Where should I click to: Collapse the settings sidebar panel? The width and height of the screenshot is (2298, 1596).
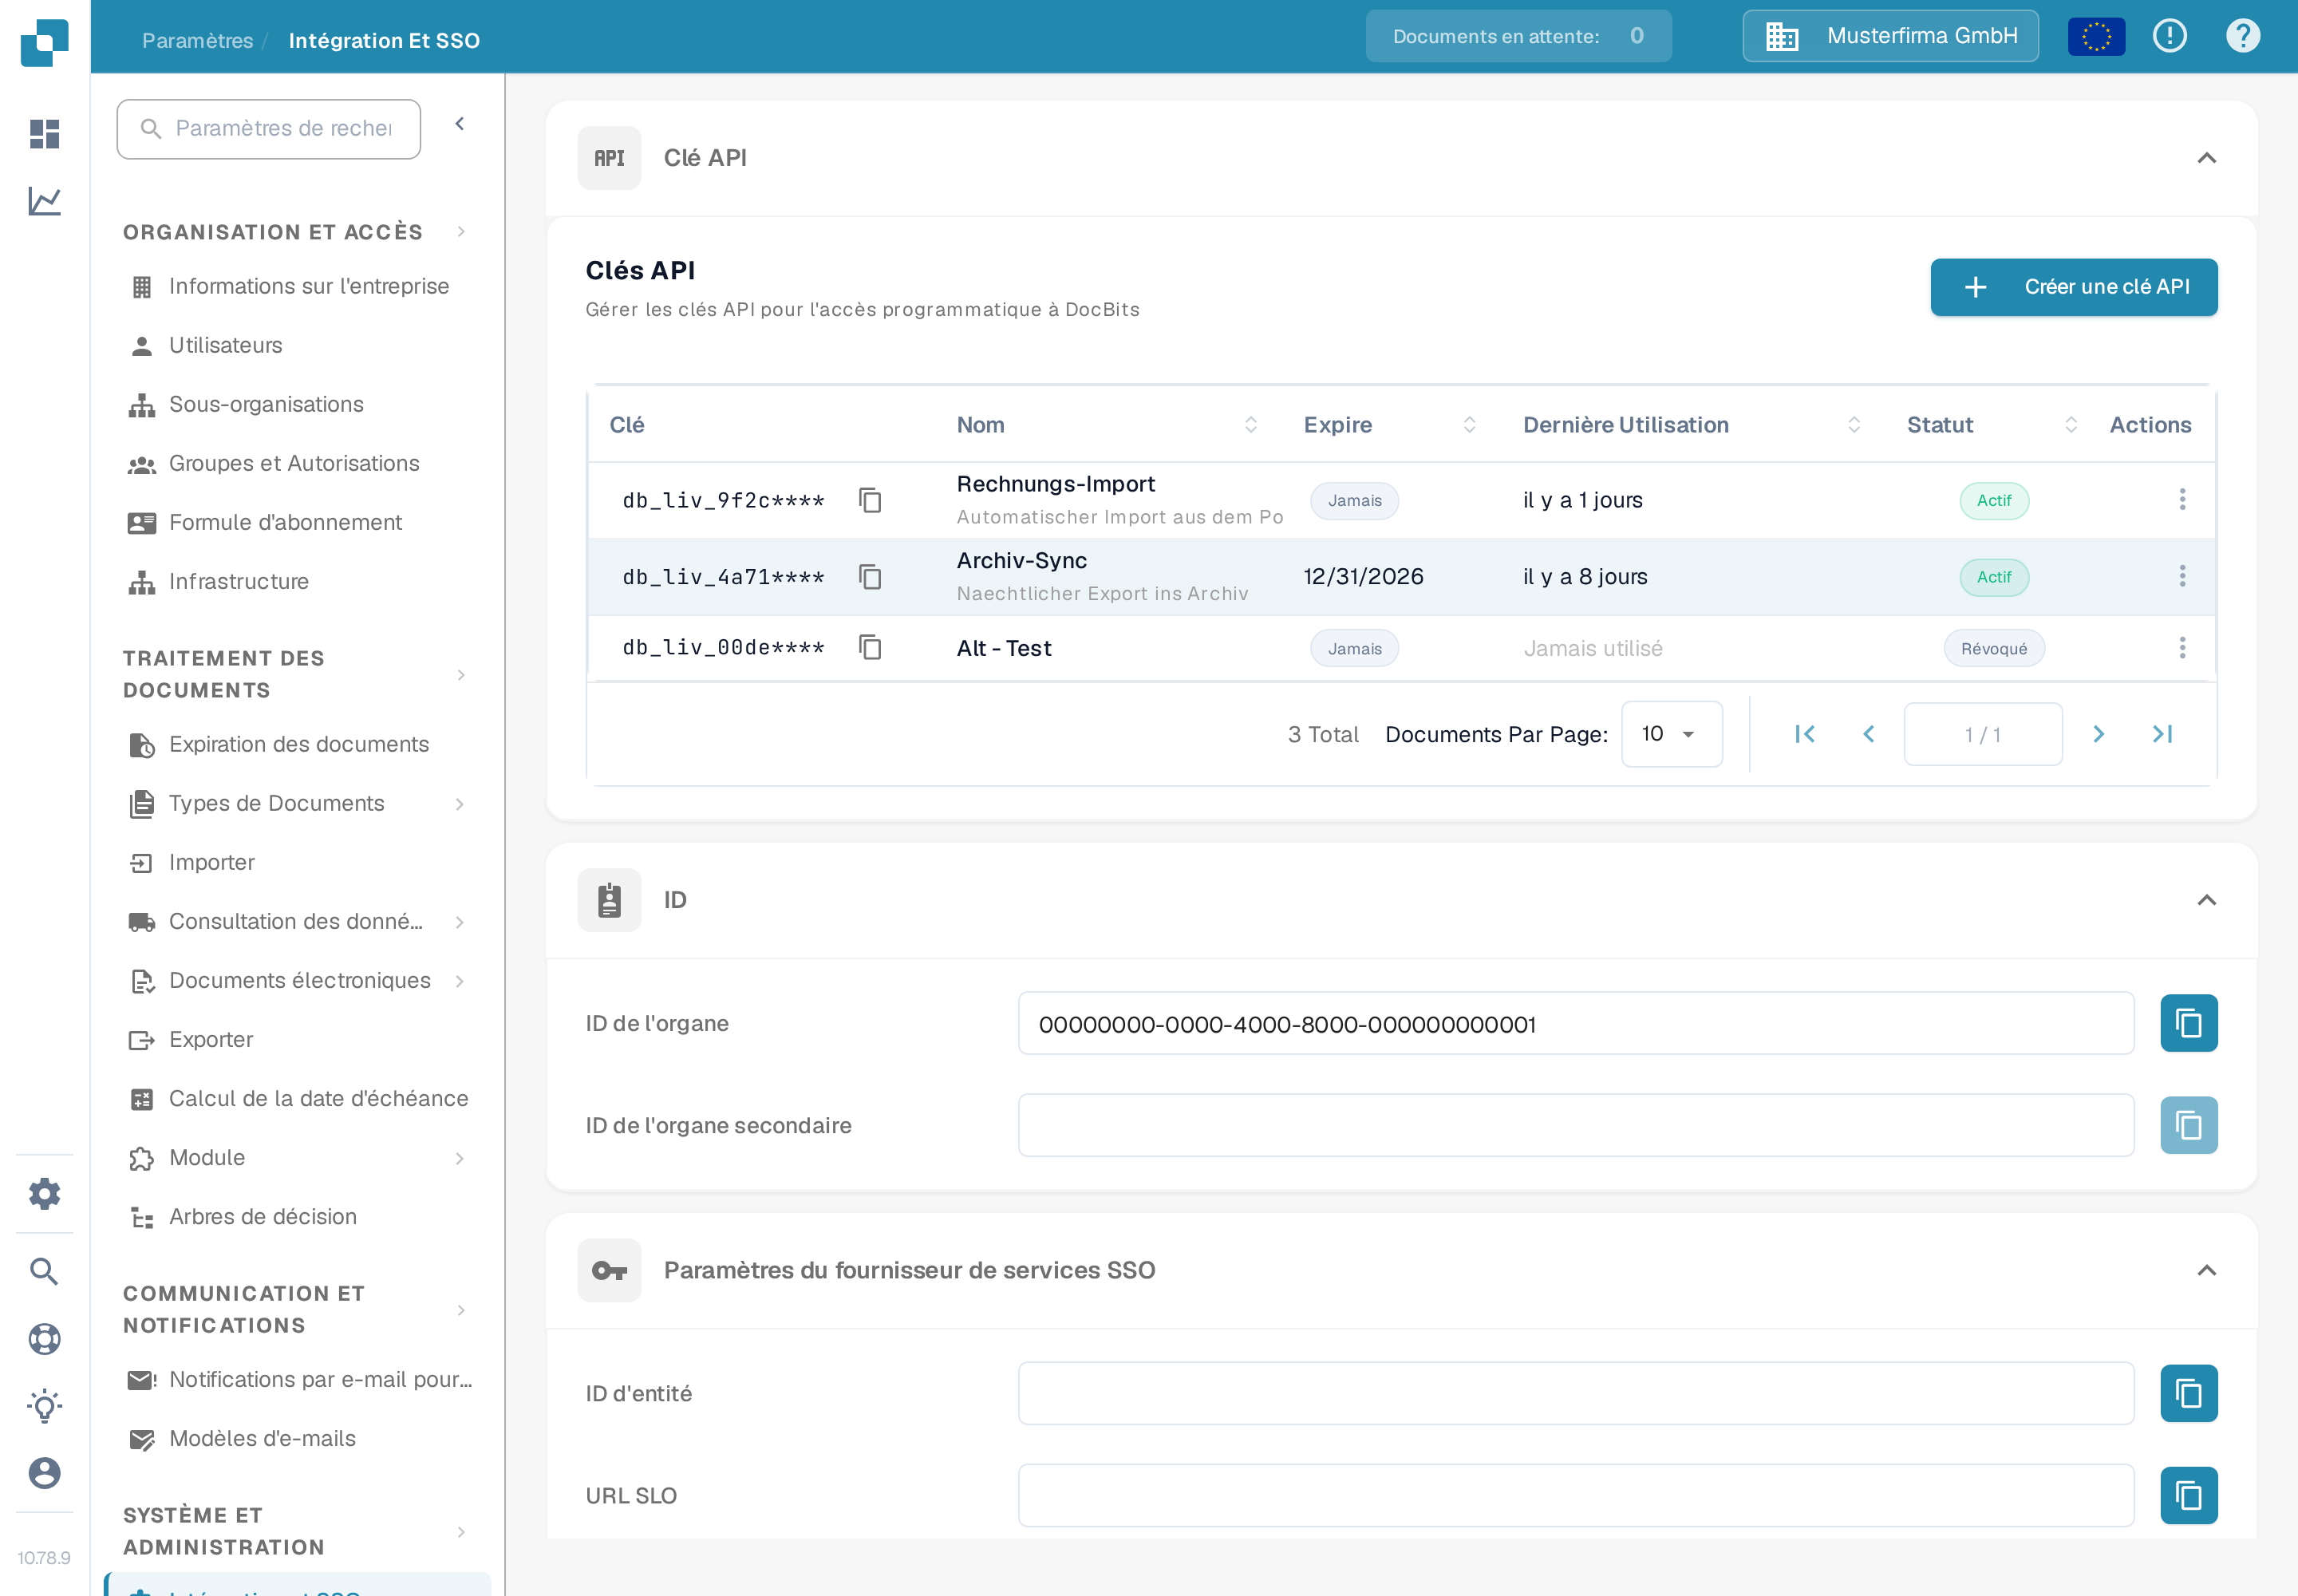460,124
